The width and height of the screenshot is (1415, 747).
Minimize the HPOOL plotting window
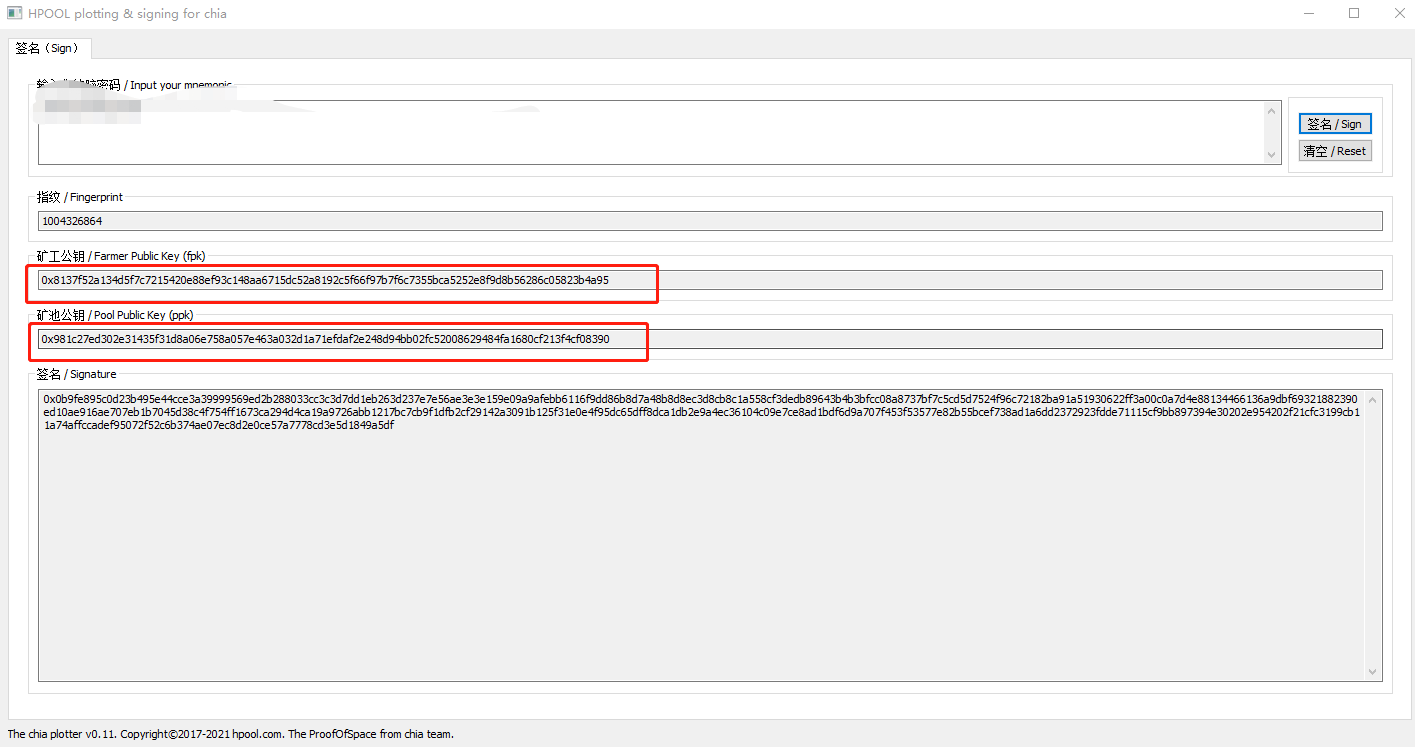point(1309,14)
